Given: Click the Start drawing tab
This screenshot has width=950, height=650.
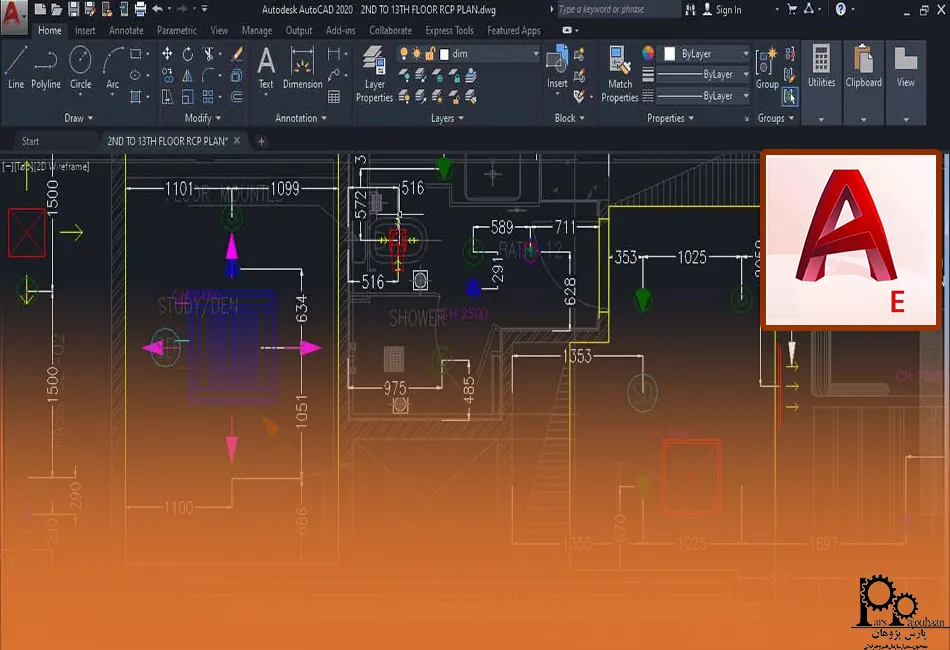Looking at the screenshot, I should tap(30, 140).
